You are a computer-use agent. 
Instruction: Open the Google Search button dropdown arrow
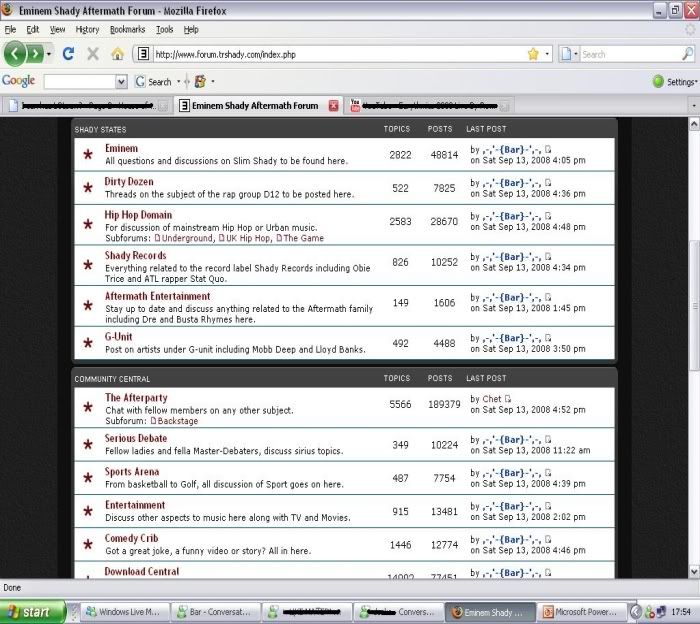tap(179, 82)
